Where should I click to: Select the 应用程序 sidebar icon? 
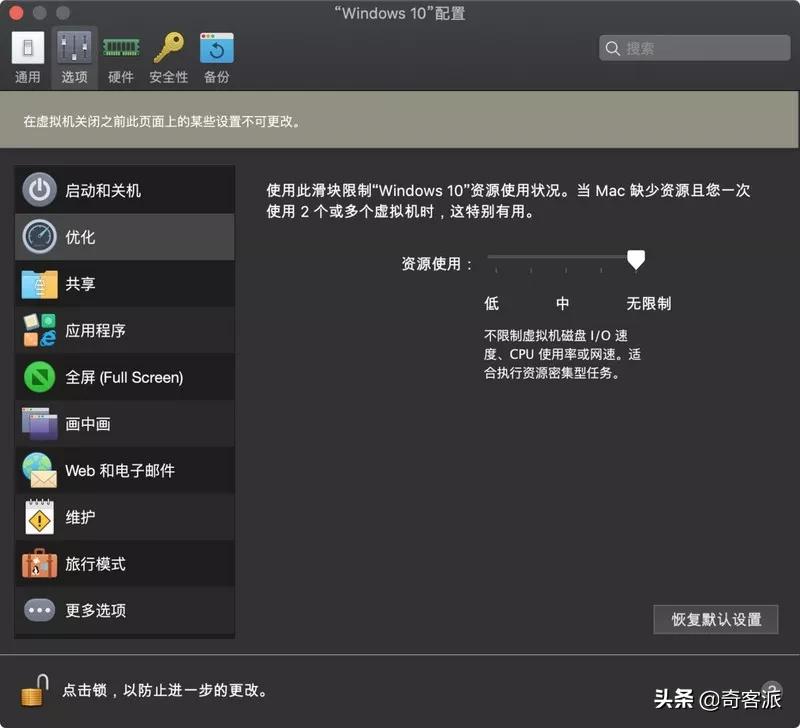click(40, 330)
